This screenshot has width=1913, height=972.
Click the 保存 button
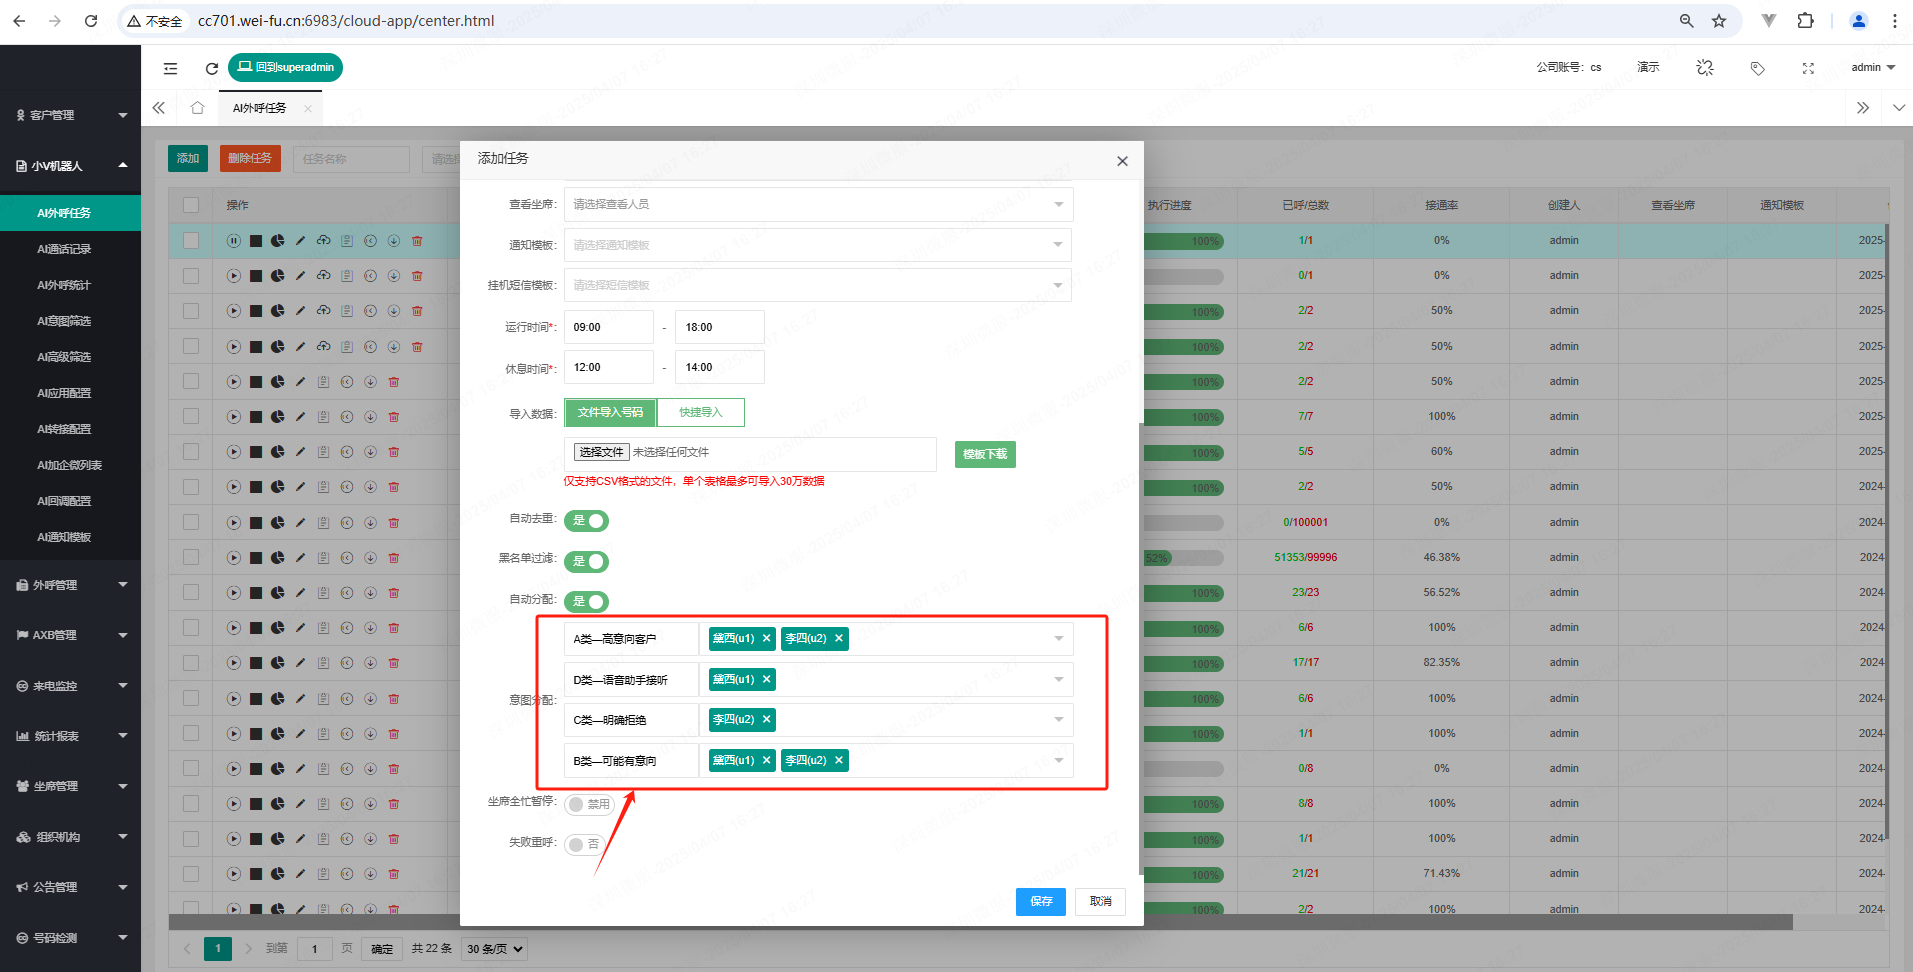tap(1040, 902)
